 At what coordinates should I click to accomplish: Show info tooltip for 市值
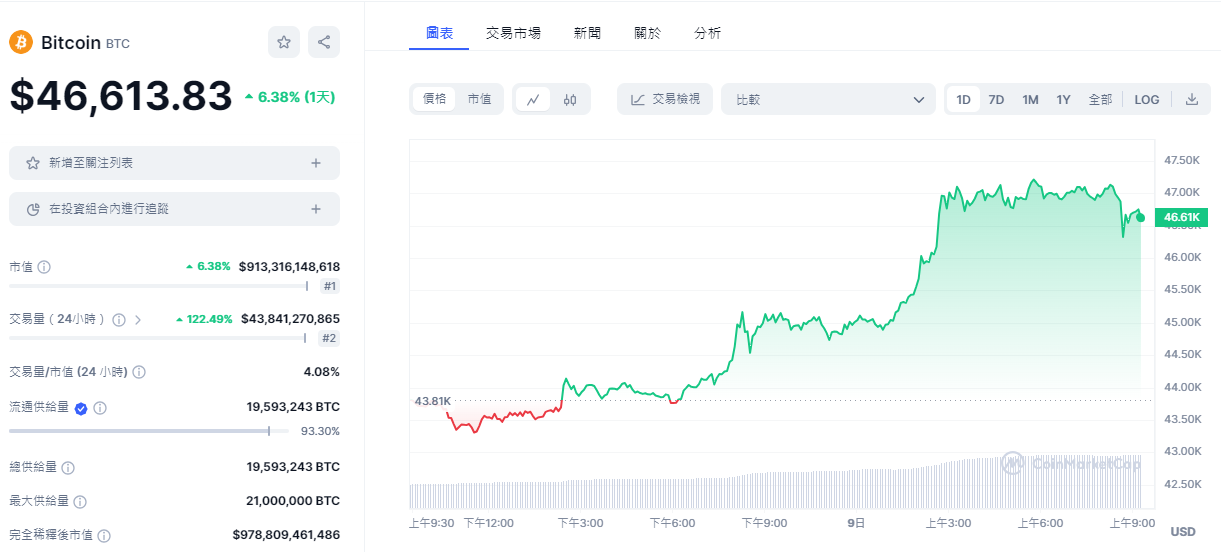44,267
